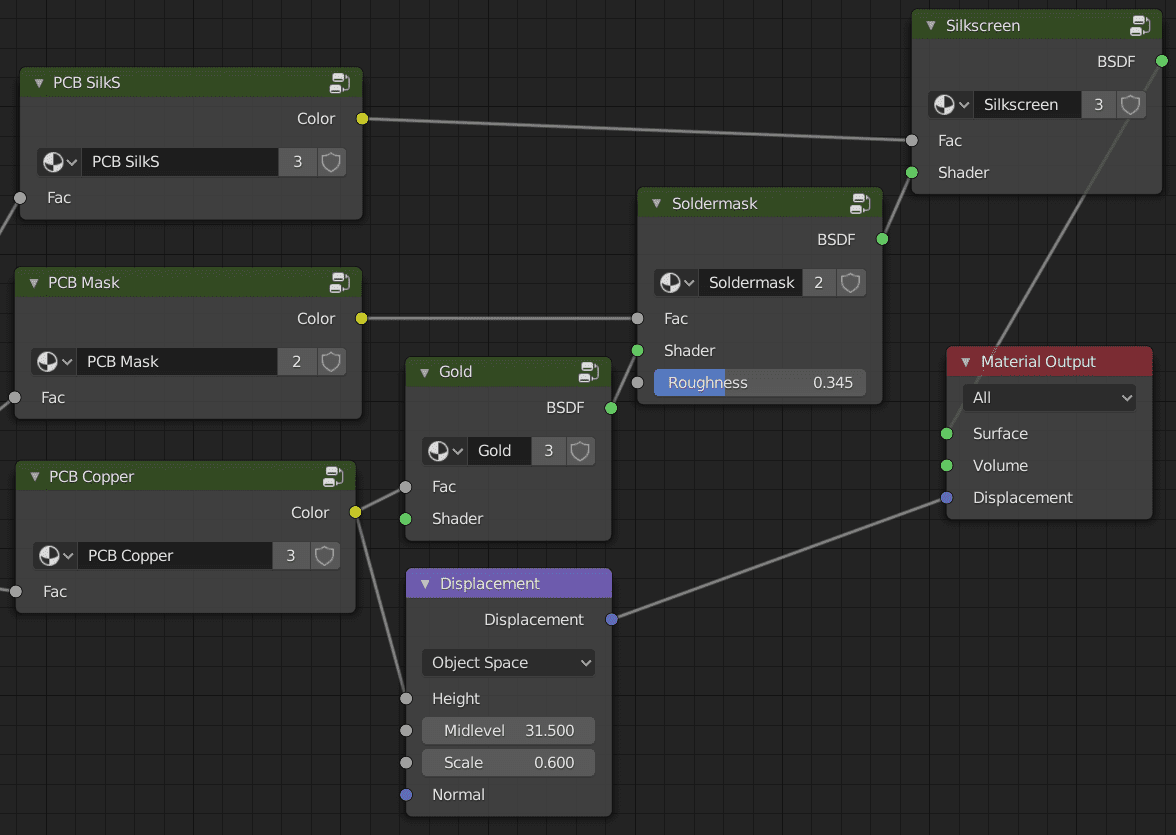Open node tree browser on Silkscreen node
This screenshot has width=1176, height=835.
950,104
